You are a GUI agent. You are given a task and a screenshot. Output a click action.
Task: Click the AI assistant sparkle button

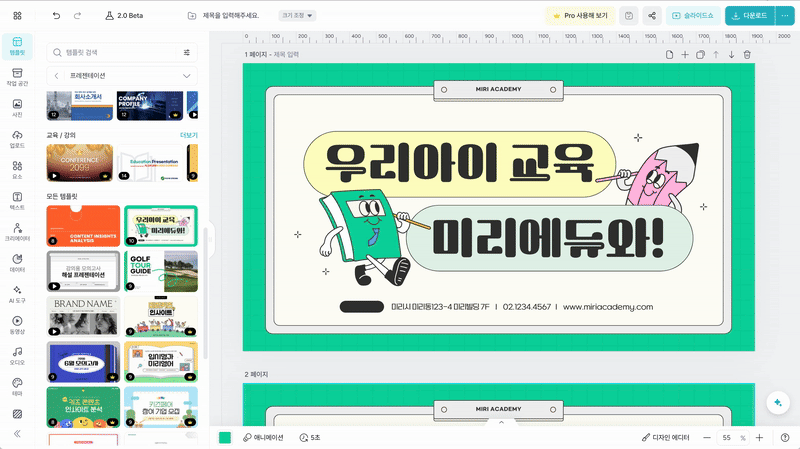776,401
